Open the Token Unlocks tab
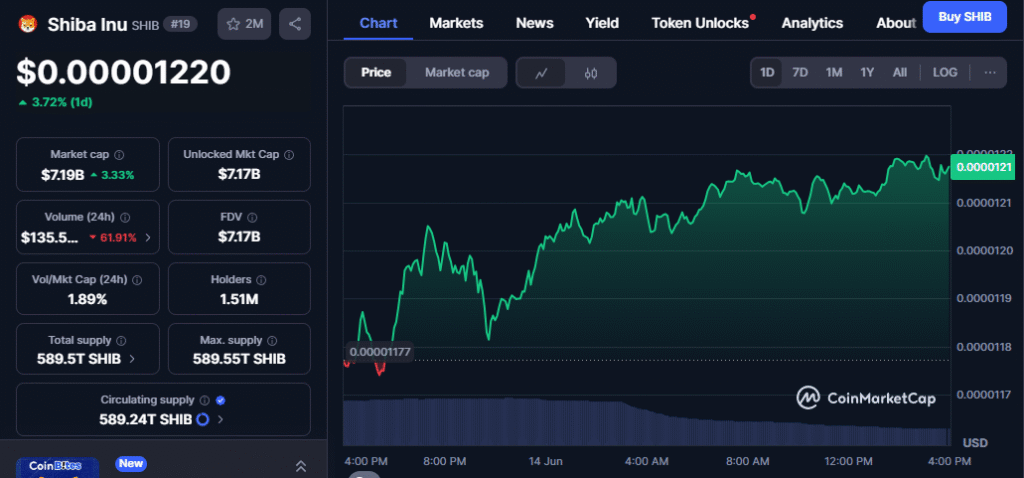The image size is (1024, 478). 700,23
